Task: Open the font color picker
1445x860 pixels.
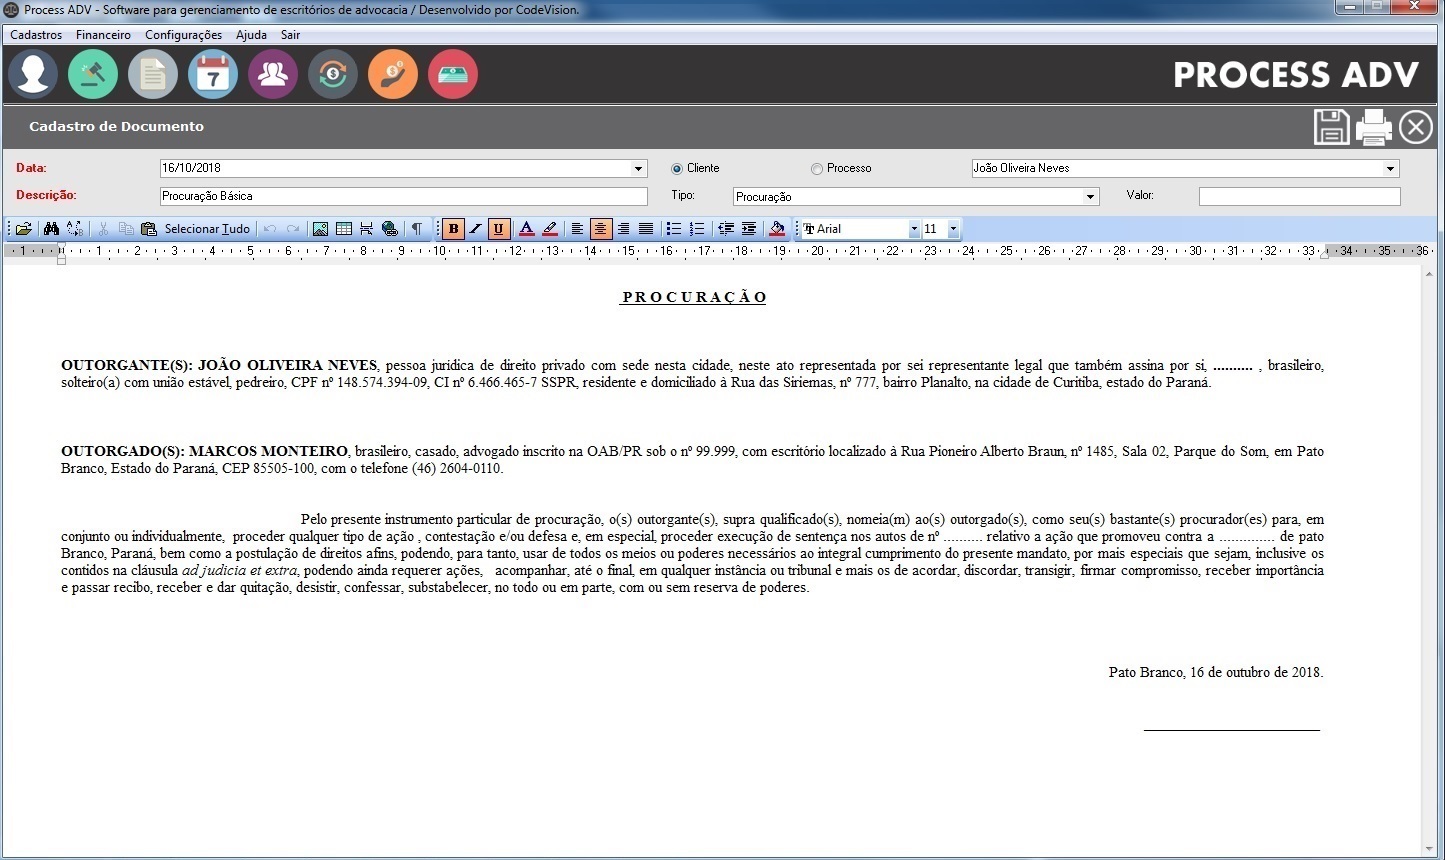Action: (x=526, y=229)
